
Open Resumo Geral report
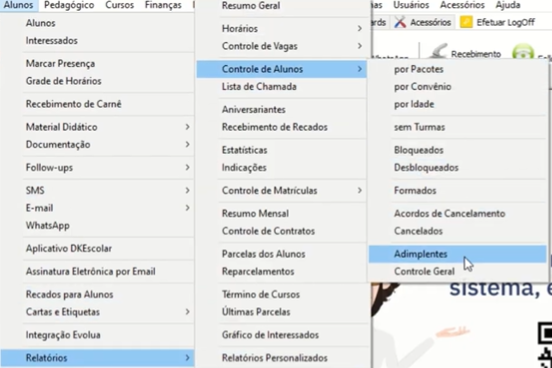click(251, 6)
